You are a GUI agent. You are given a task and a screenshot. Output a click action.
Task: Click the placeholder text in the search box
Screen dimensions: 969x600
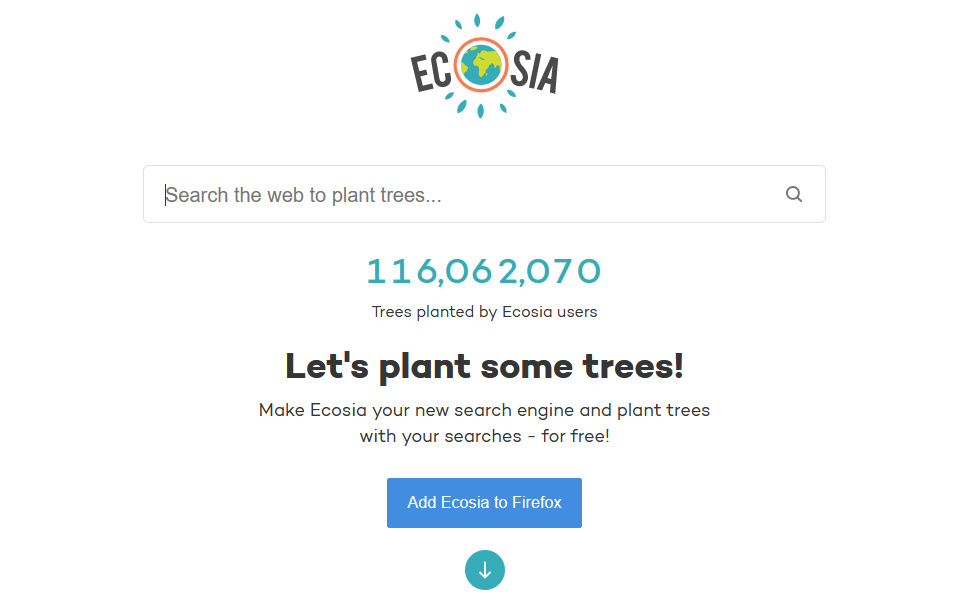tap(303, 195)
